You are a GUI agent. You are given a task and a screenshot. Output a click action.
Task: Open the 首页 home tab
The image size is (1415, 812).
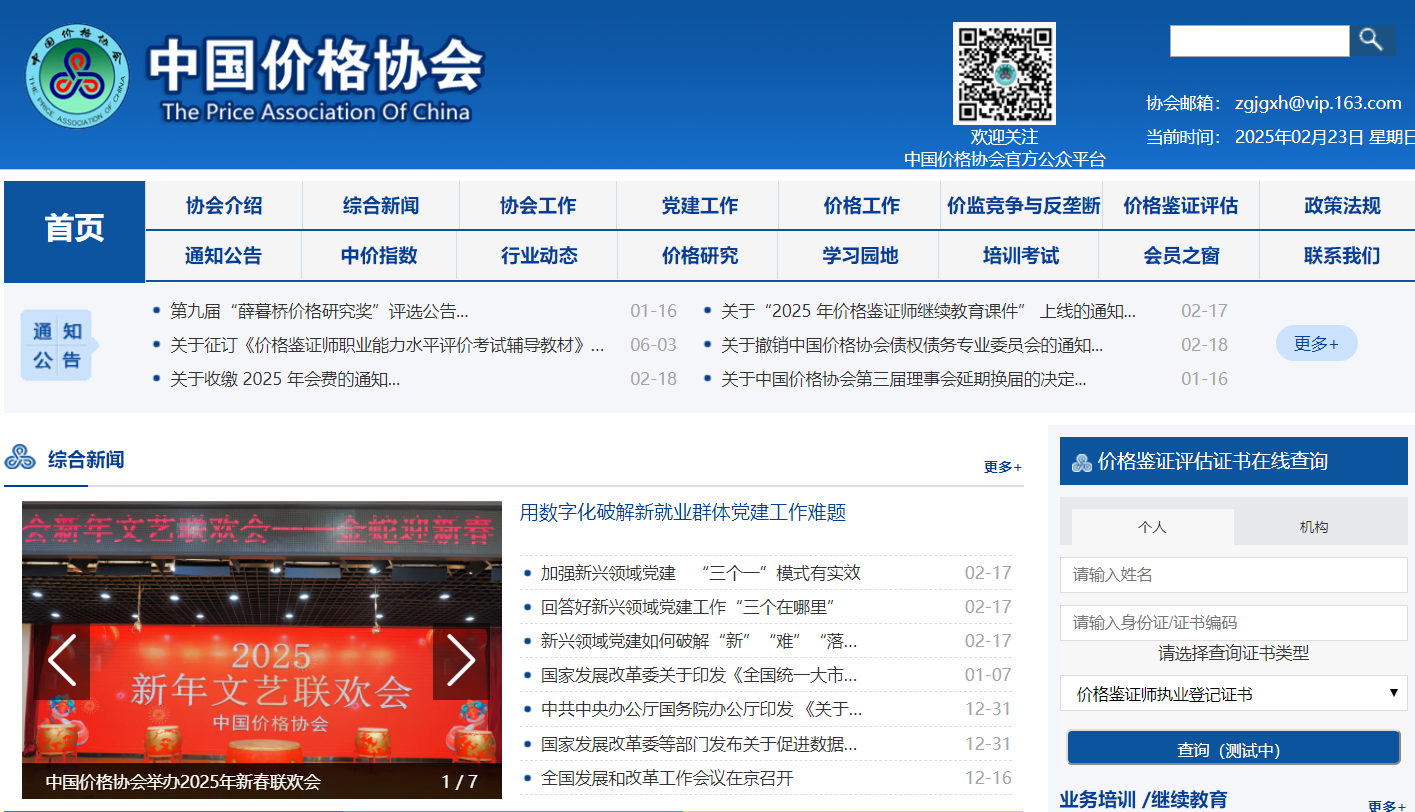point(75,230)
